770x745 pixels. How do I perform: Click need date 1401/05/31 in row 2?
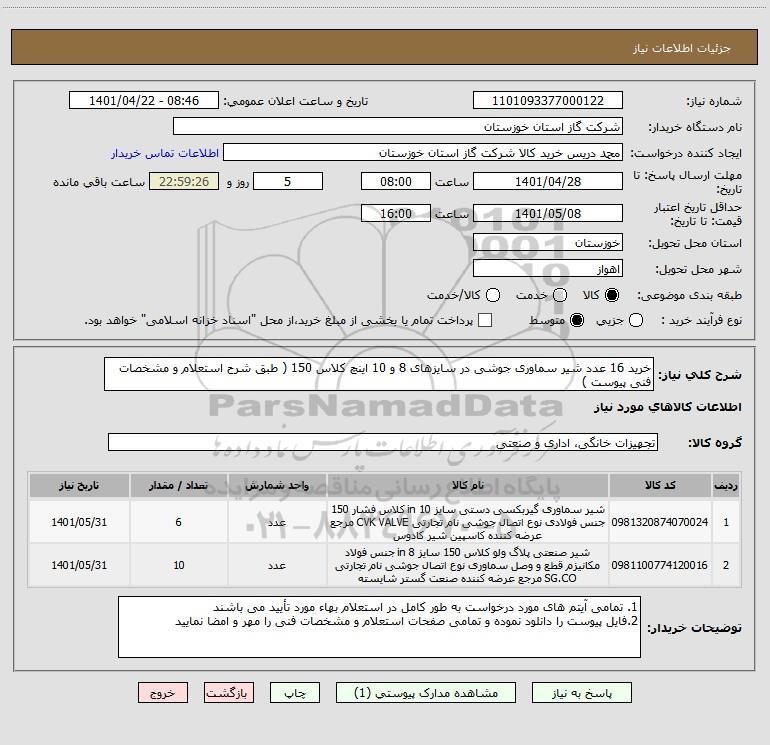(79, 565)
